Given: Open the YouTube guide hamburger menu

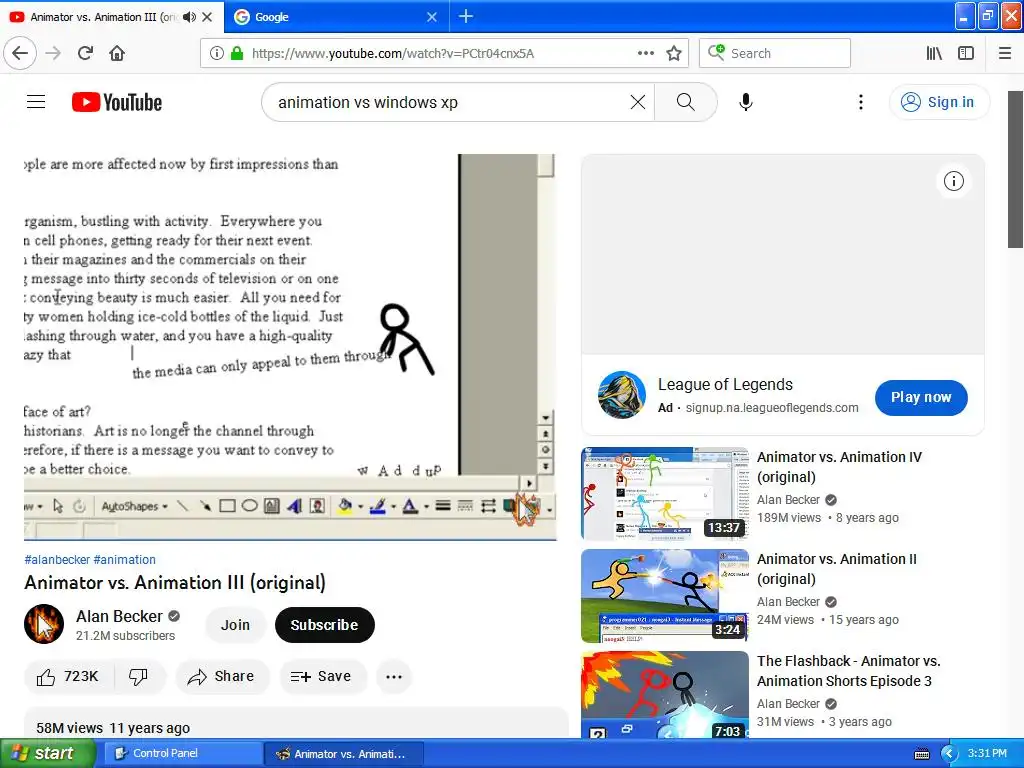Looking at the screenshot, I should [36, 102].
